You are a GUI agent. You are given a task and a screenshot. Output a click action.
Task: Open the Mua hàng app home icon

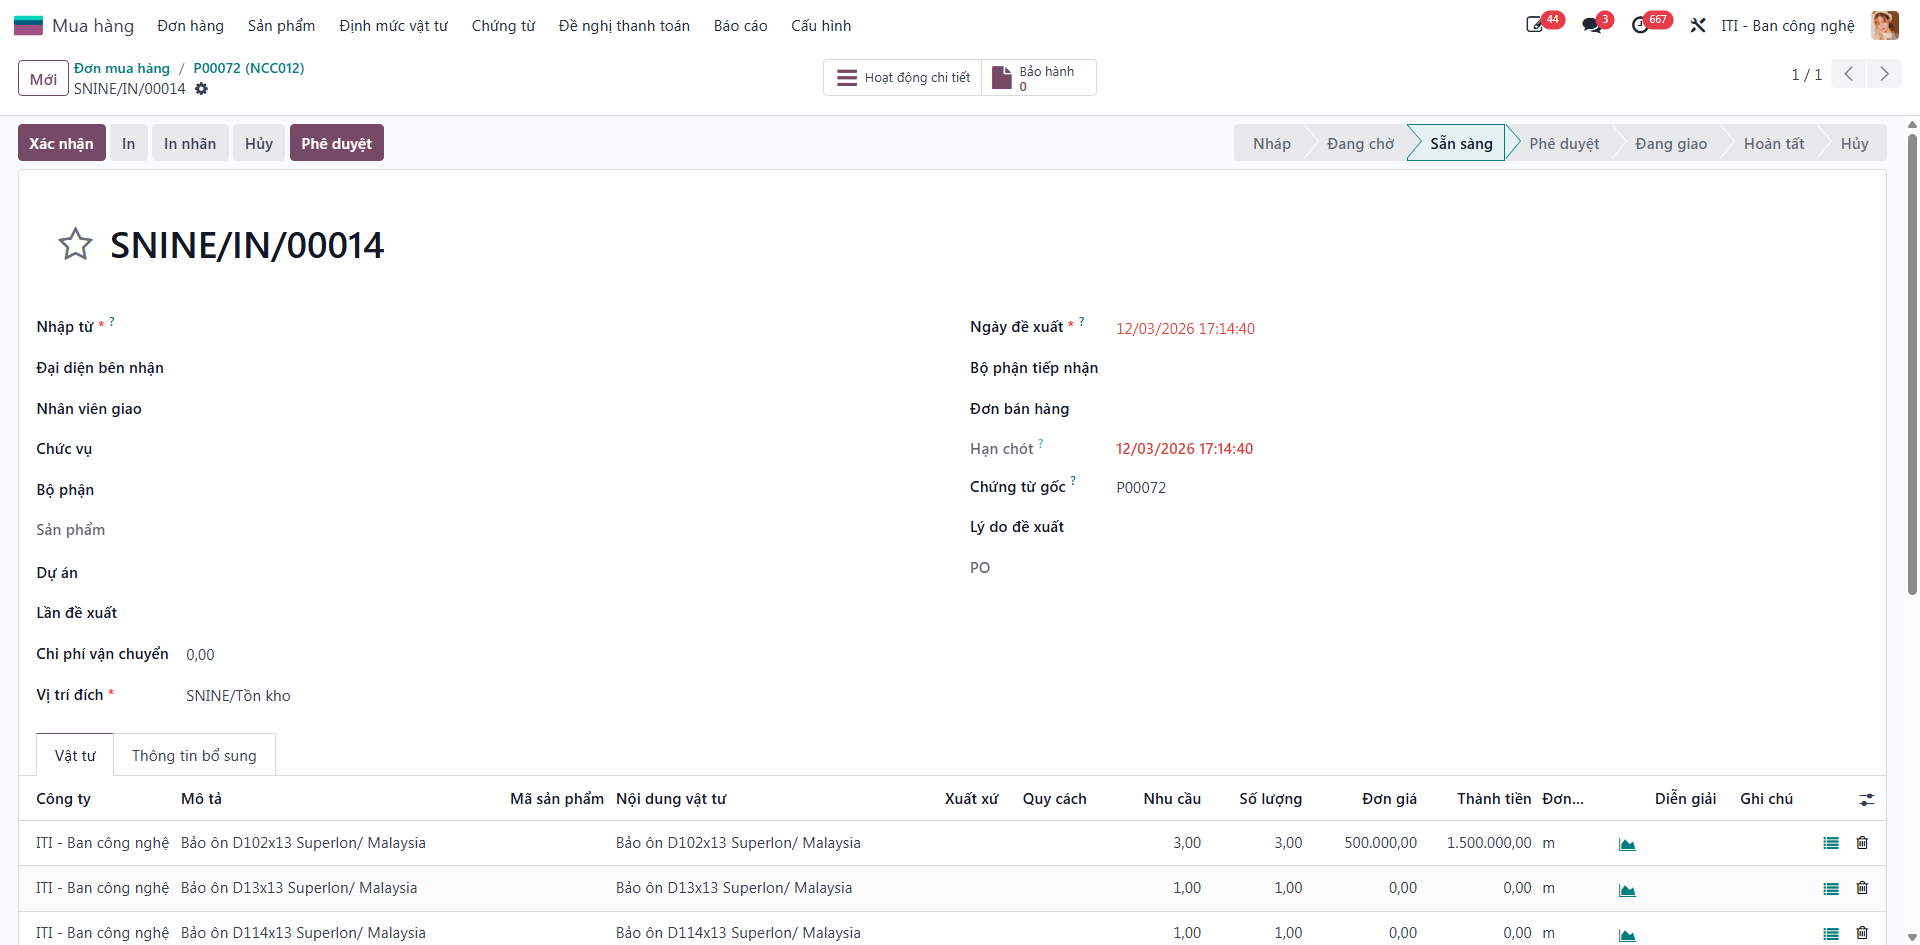coord(28,25)
